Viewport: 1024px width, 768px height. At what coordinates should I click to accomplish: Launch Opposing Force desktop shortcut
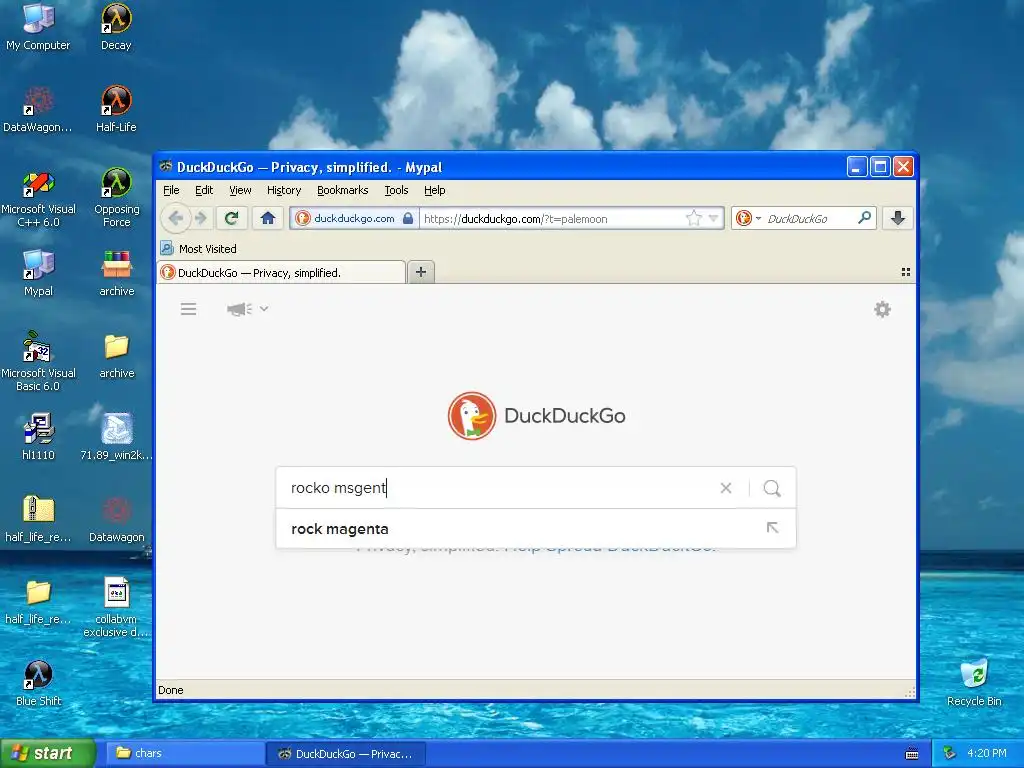[x=116, y=198]
